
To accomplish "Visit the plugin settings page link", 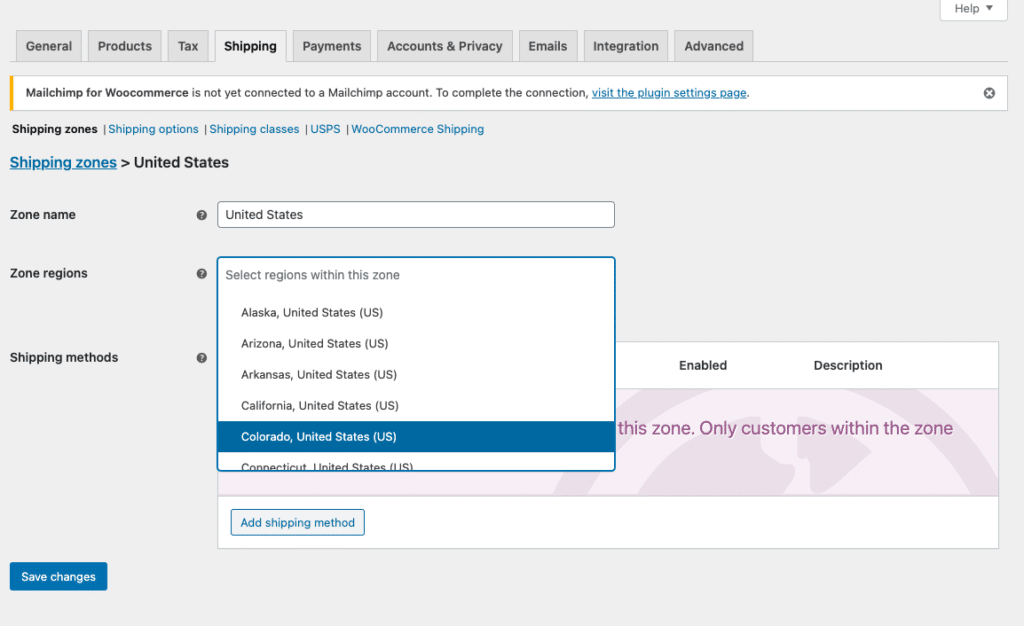I will (668, 92).
